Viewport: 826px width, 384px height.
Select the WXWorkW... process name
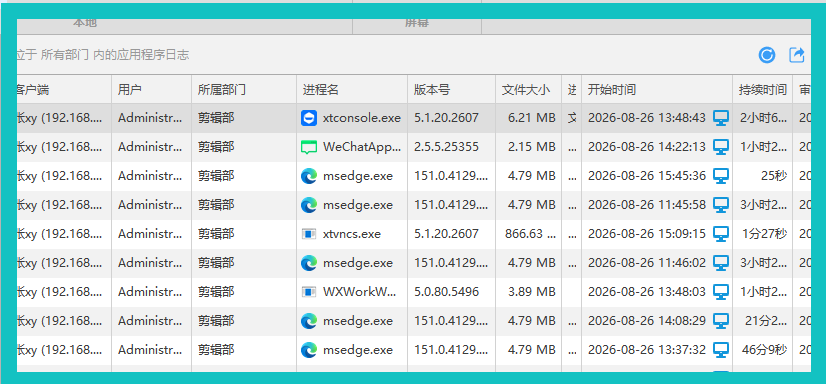click(x=359, y=292)
